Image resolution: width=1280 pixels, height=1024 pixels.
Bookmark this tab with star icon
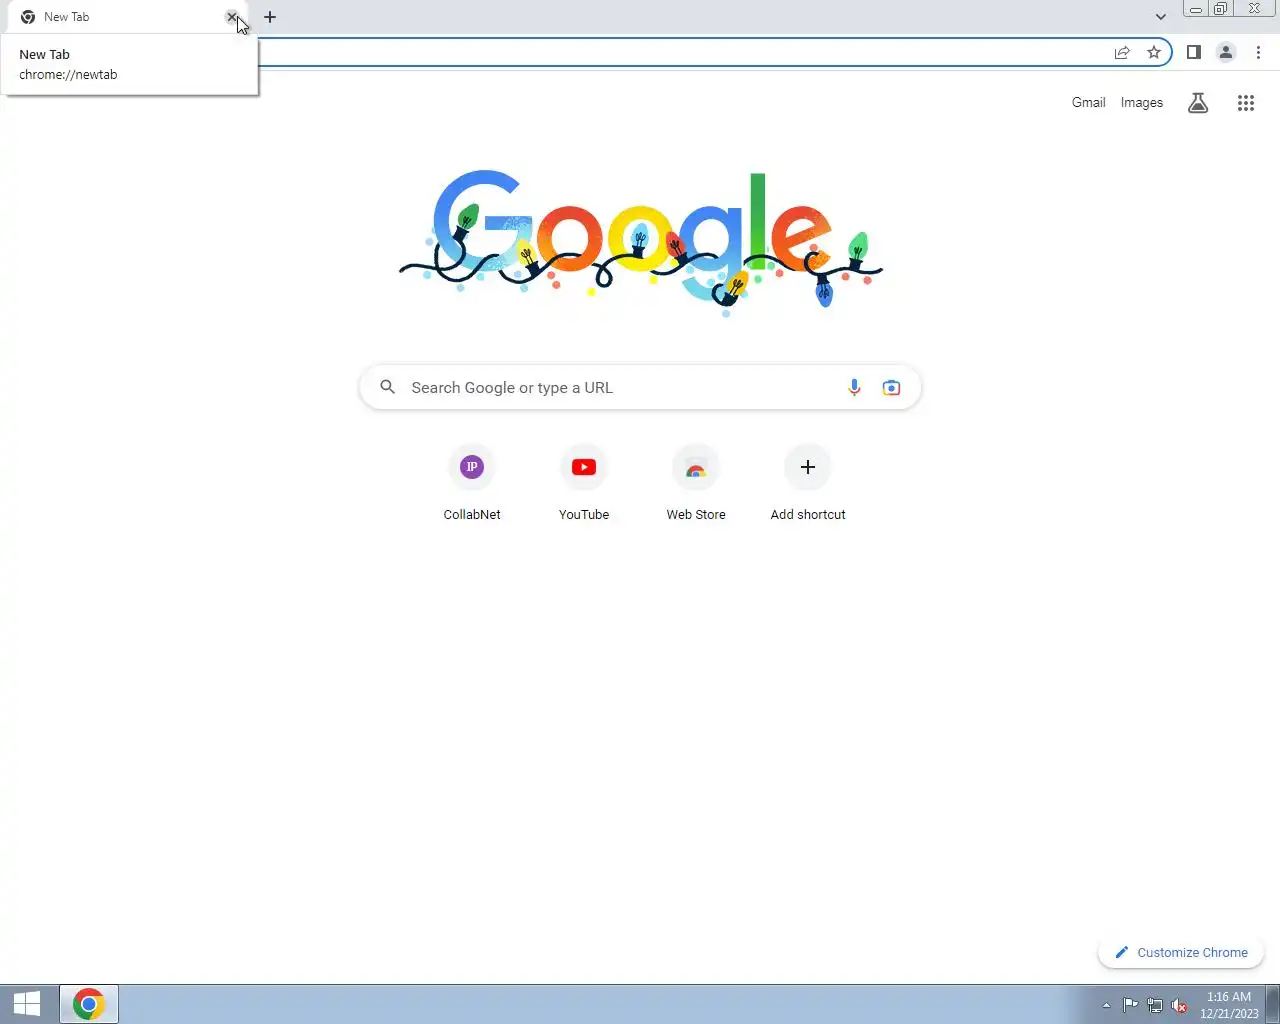click(1154, 52)
